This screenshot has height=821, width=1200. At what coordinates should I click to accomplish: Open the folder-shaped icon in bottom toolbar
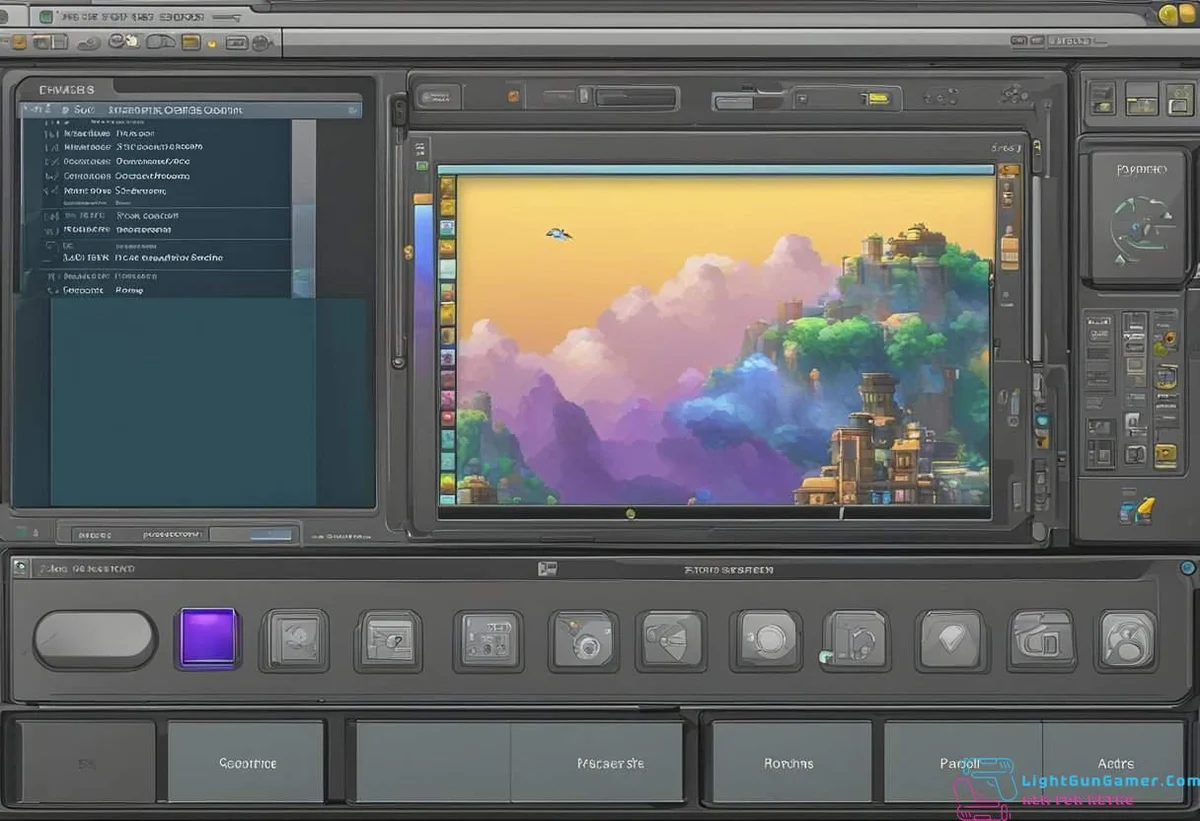(x=1042, y=640)
